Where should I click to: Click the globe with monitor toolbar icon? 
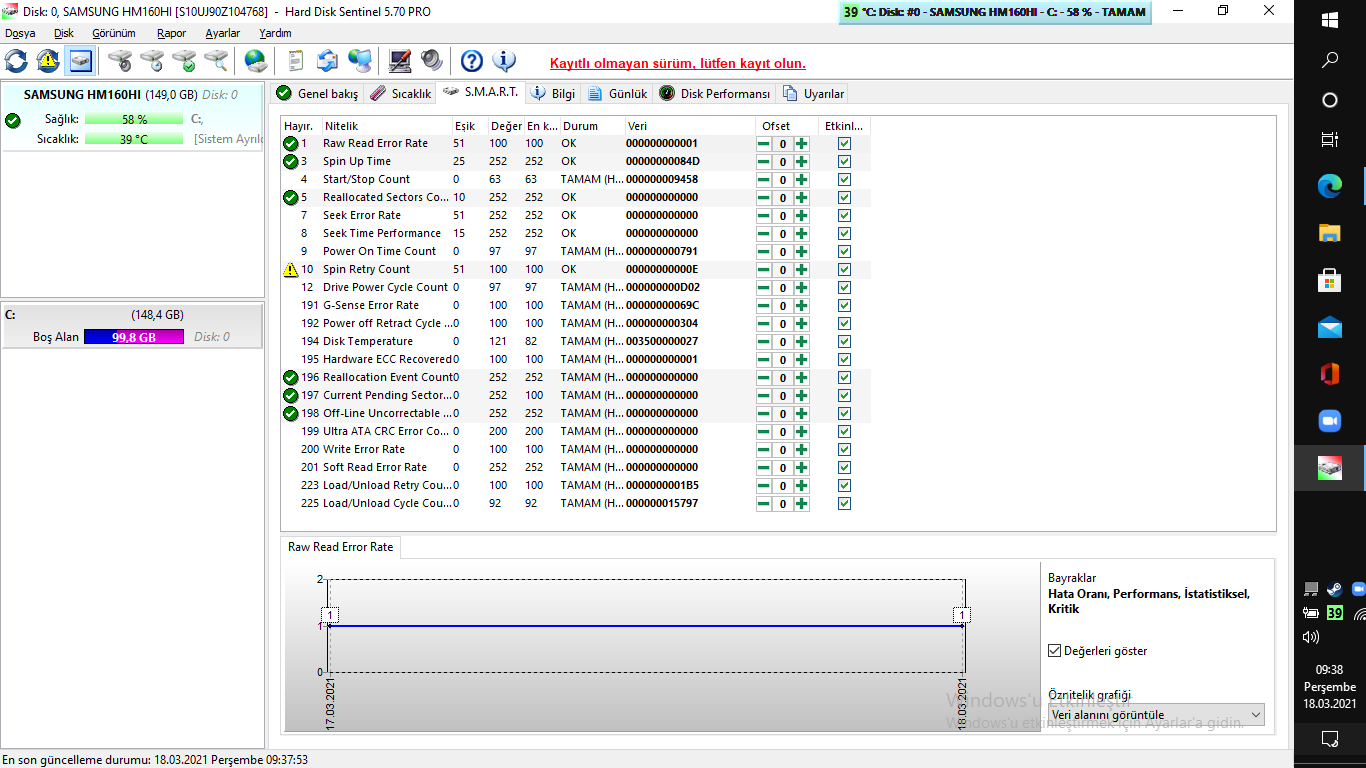tap(360, 61)
